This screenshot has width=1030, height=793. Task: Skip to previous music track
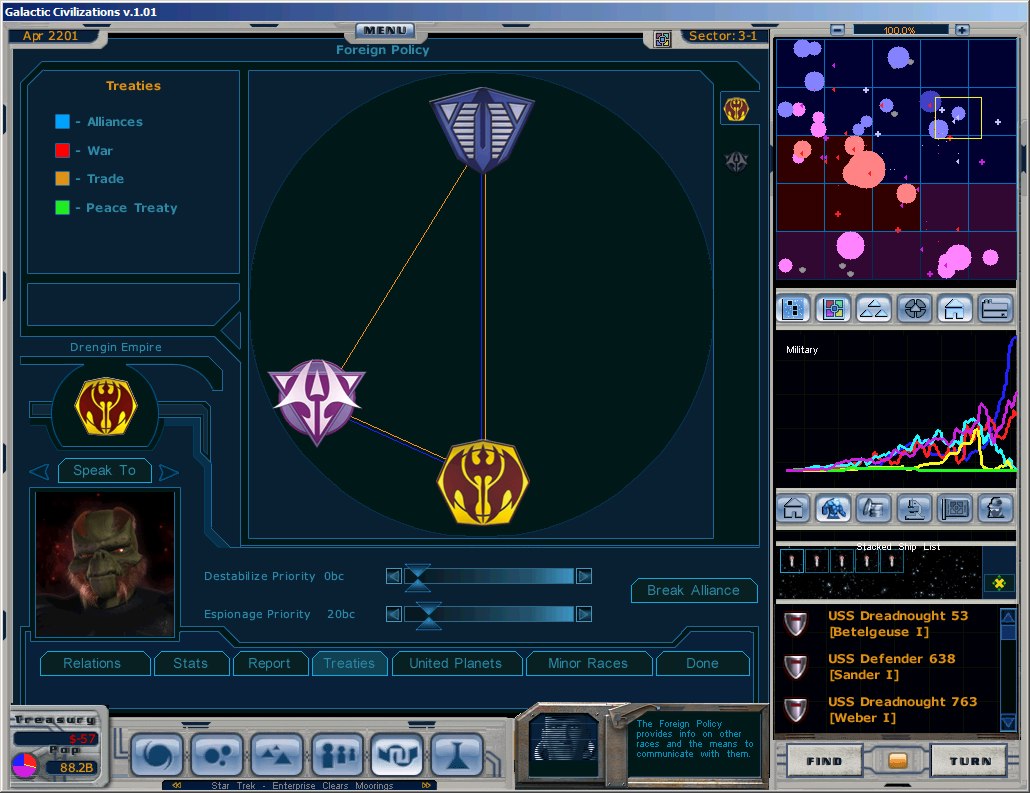177,785
